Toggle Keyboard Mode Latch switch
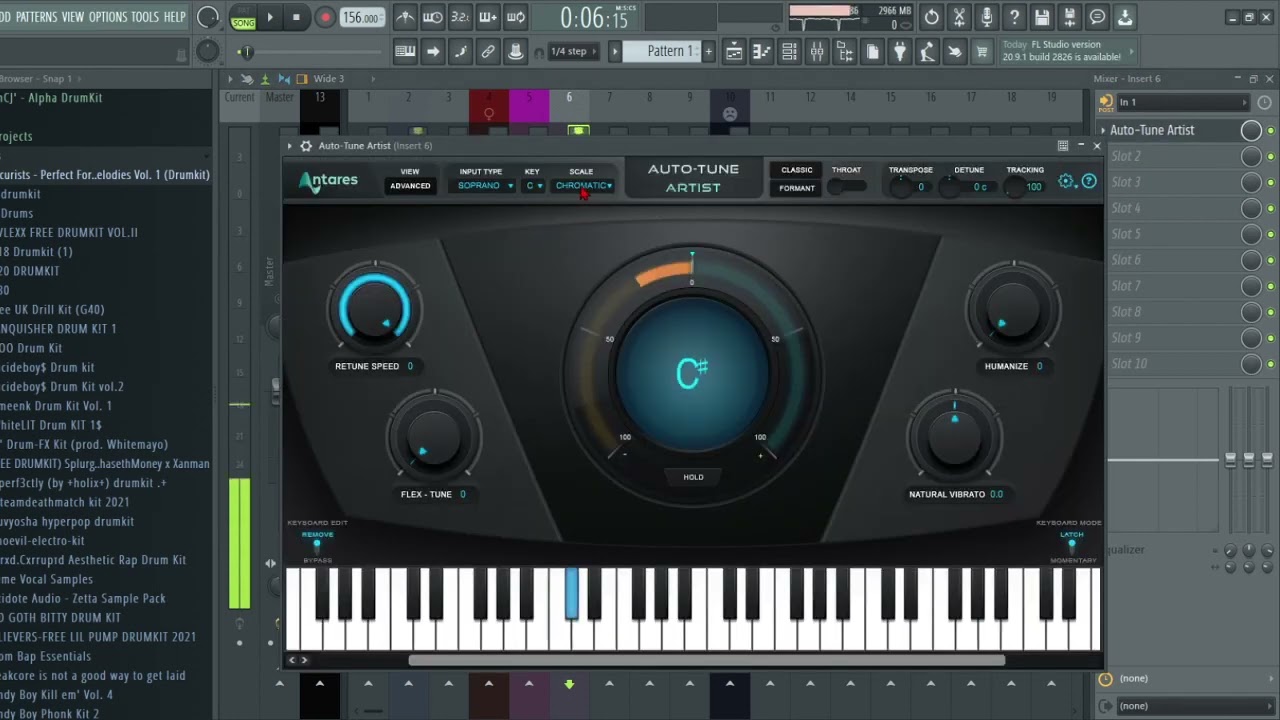The width and height of the screenshot is (1280, 720). 1072,544
